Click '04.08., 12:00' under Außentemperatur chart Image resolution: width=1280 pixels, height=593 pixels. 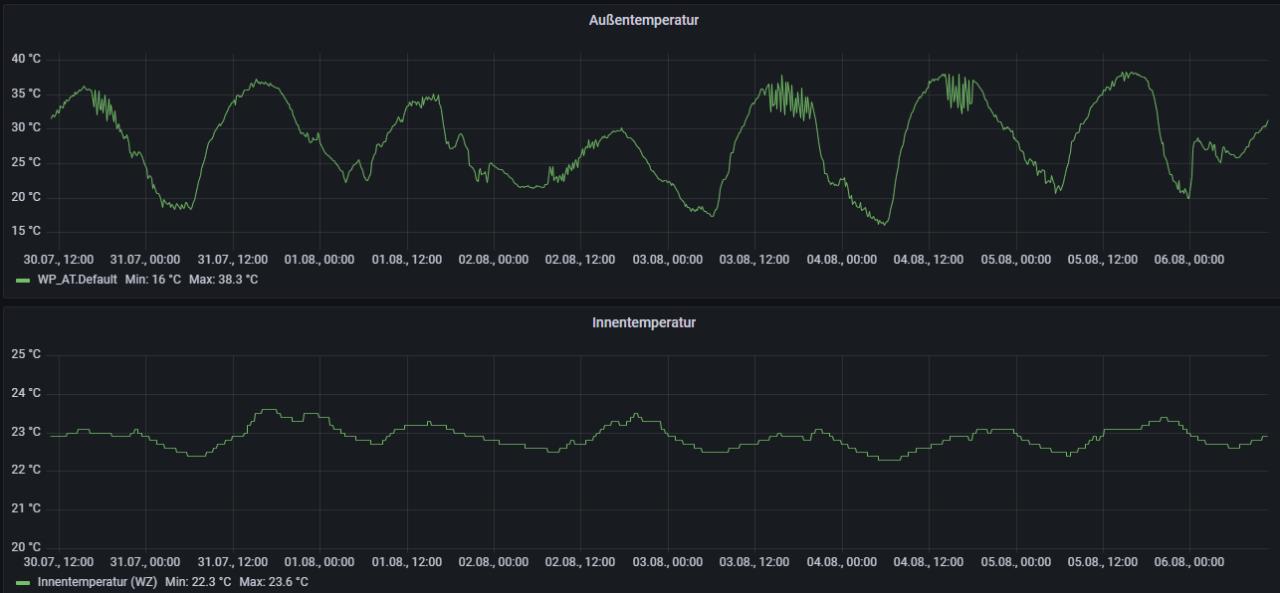(929, 259)
